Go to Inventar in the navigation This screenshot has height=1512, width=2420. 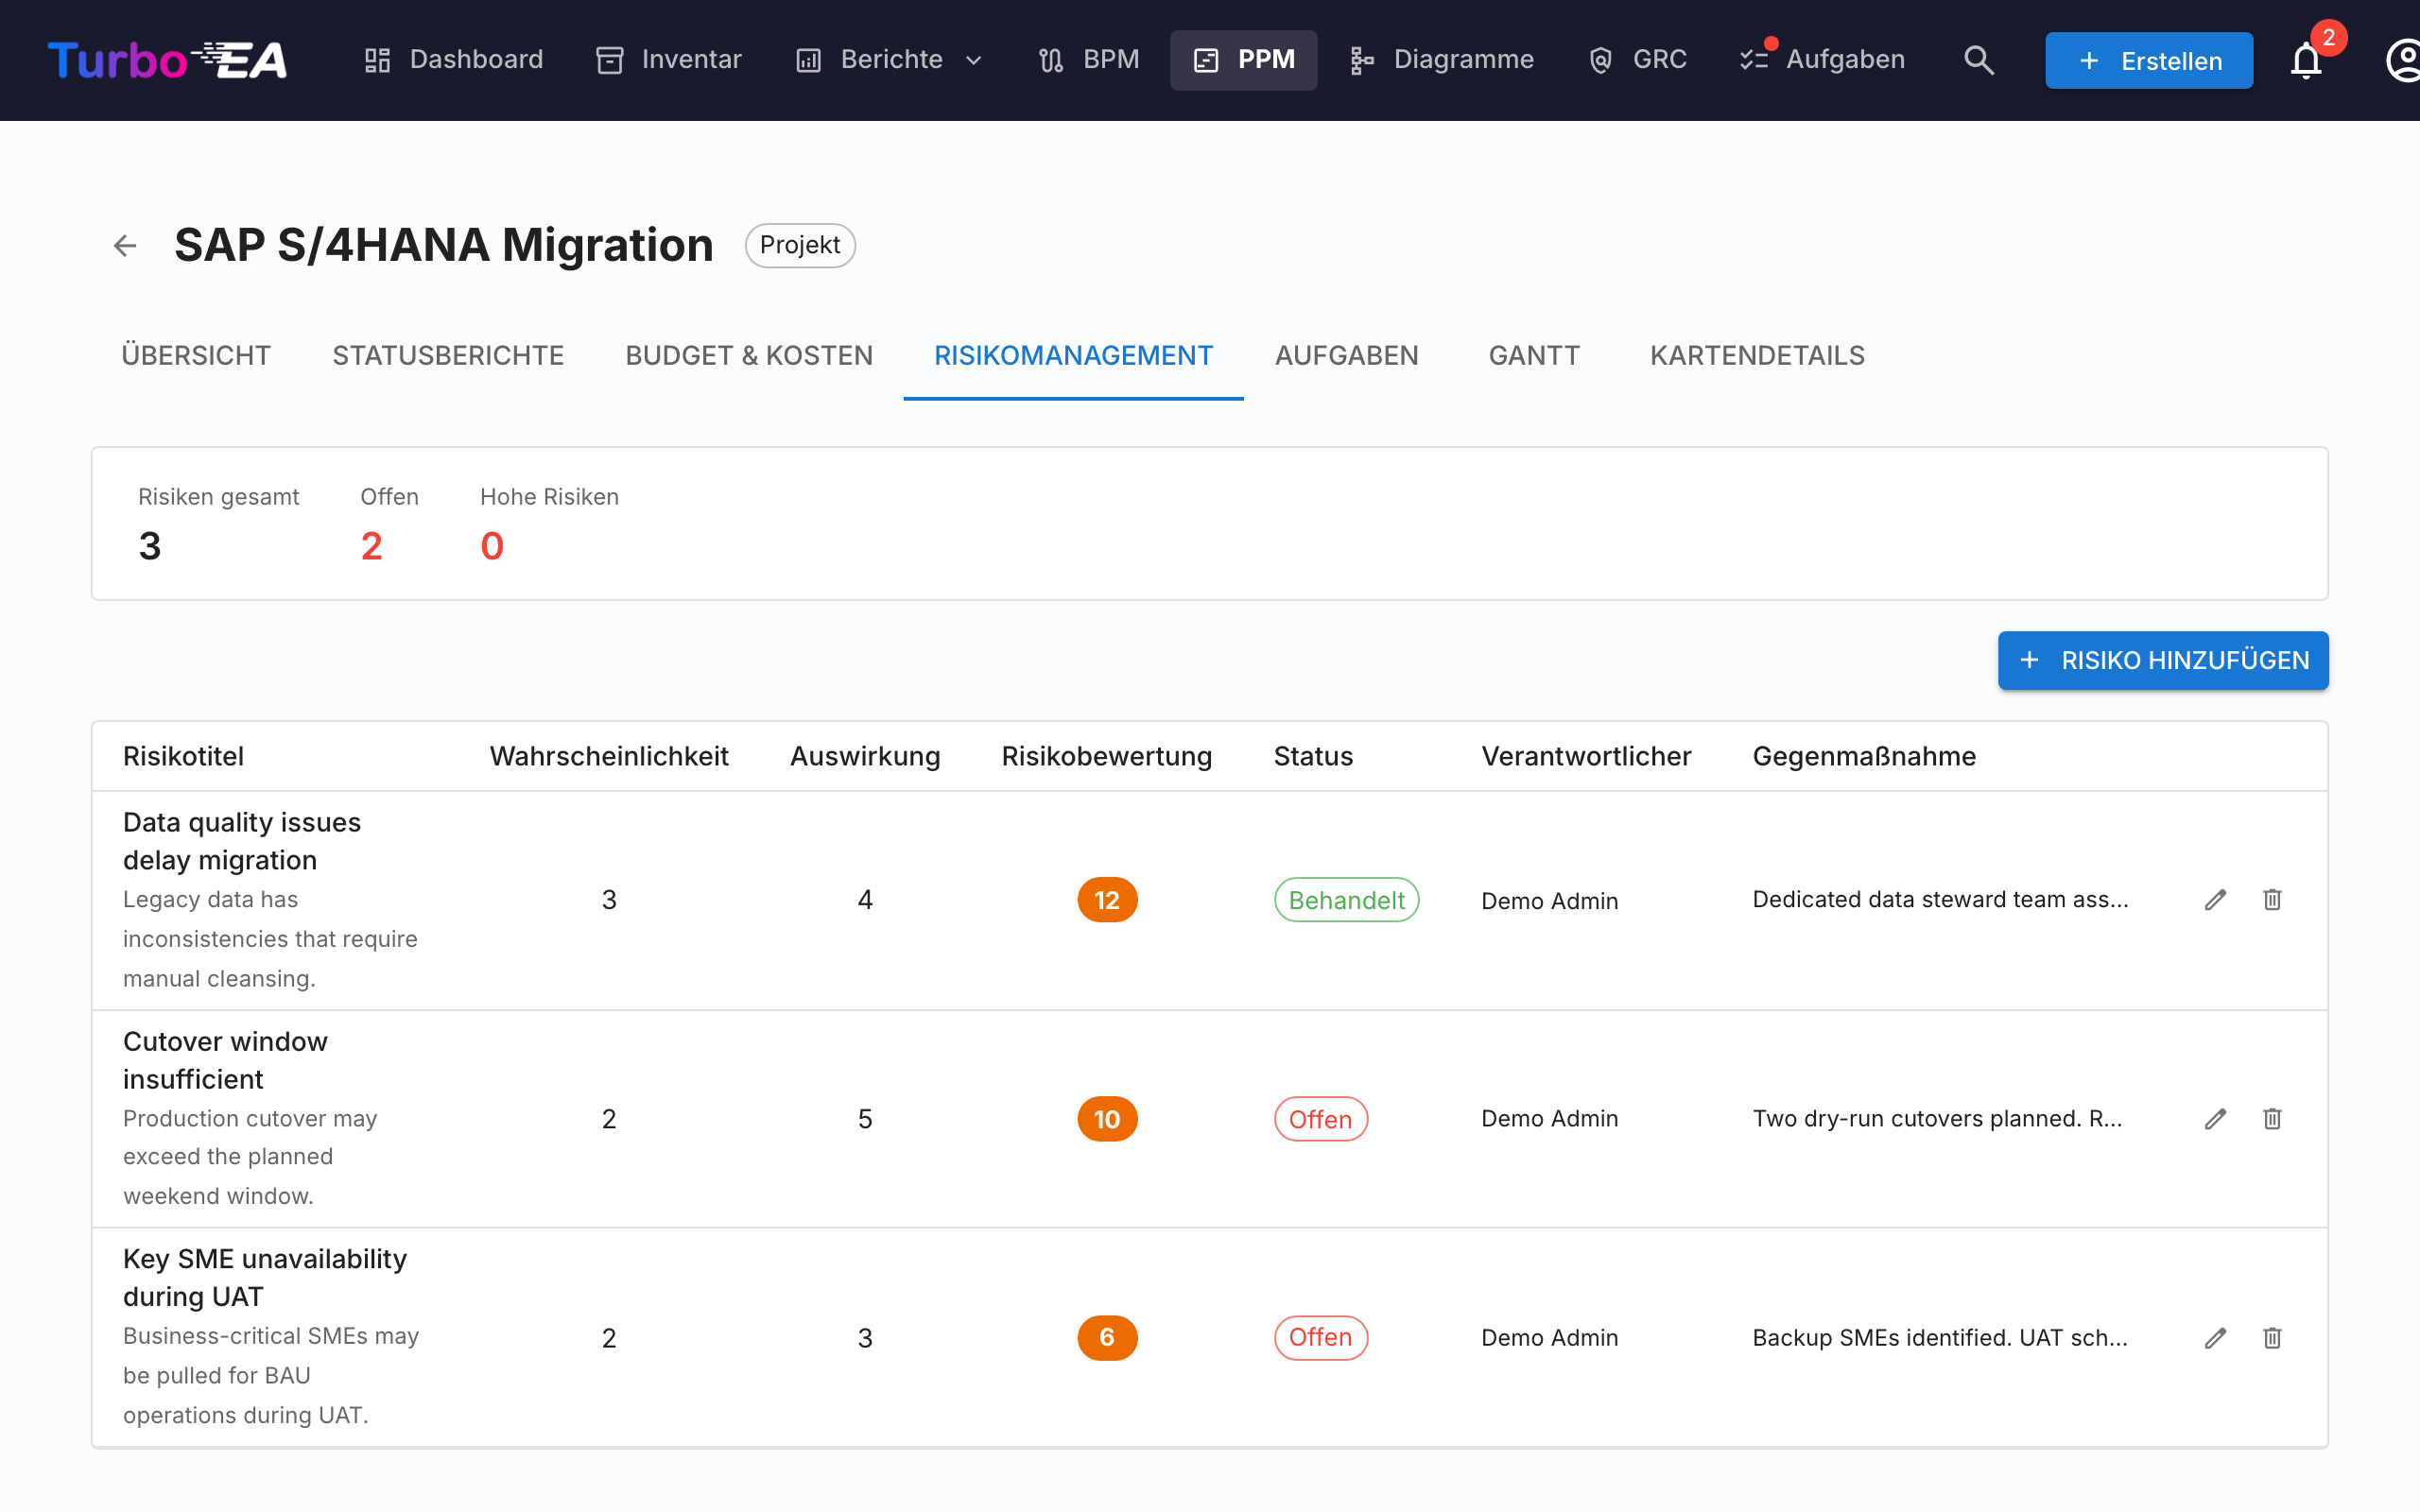coord(669,60)
